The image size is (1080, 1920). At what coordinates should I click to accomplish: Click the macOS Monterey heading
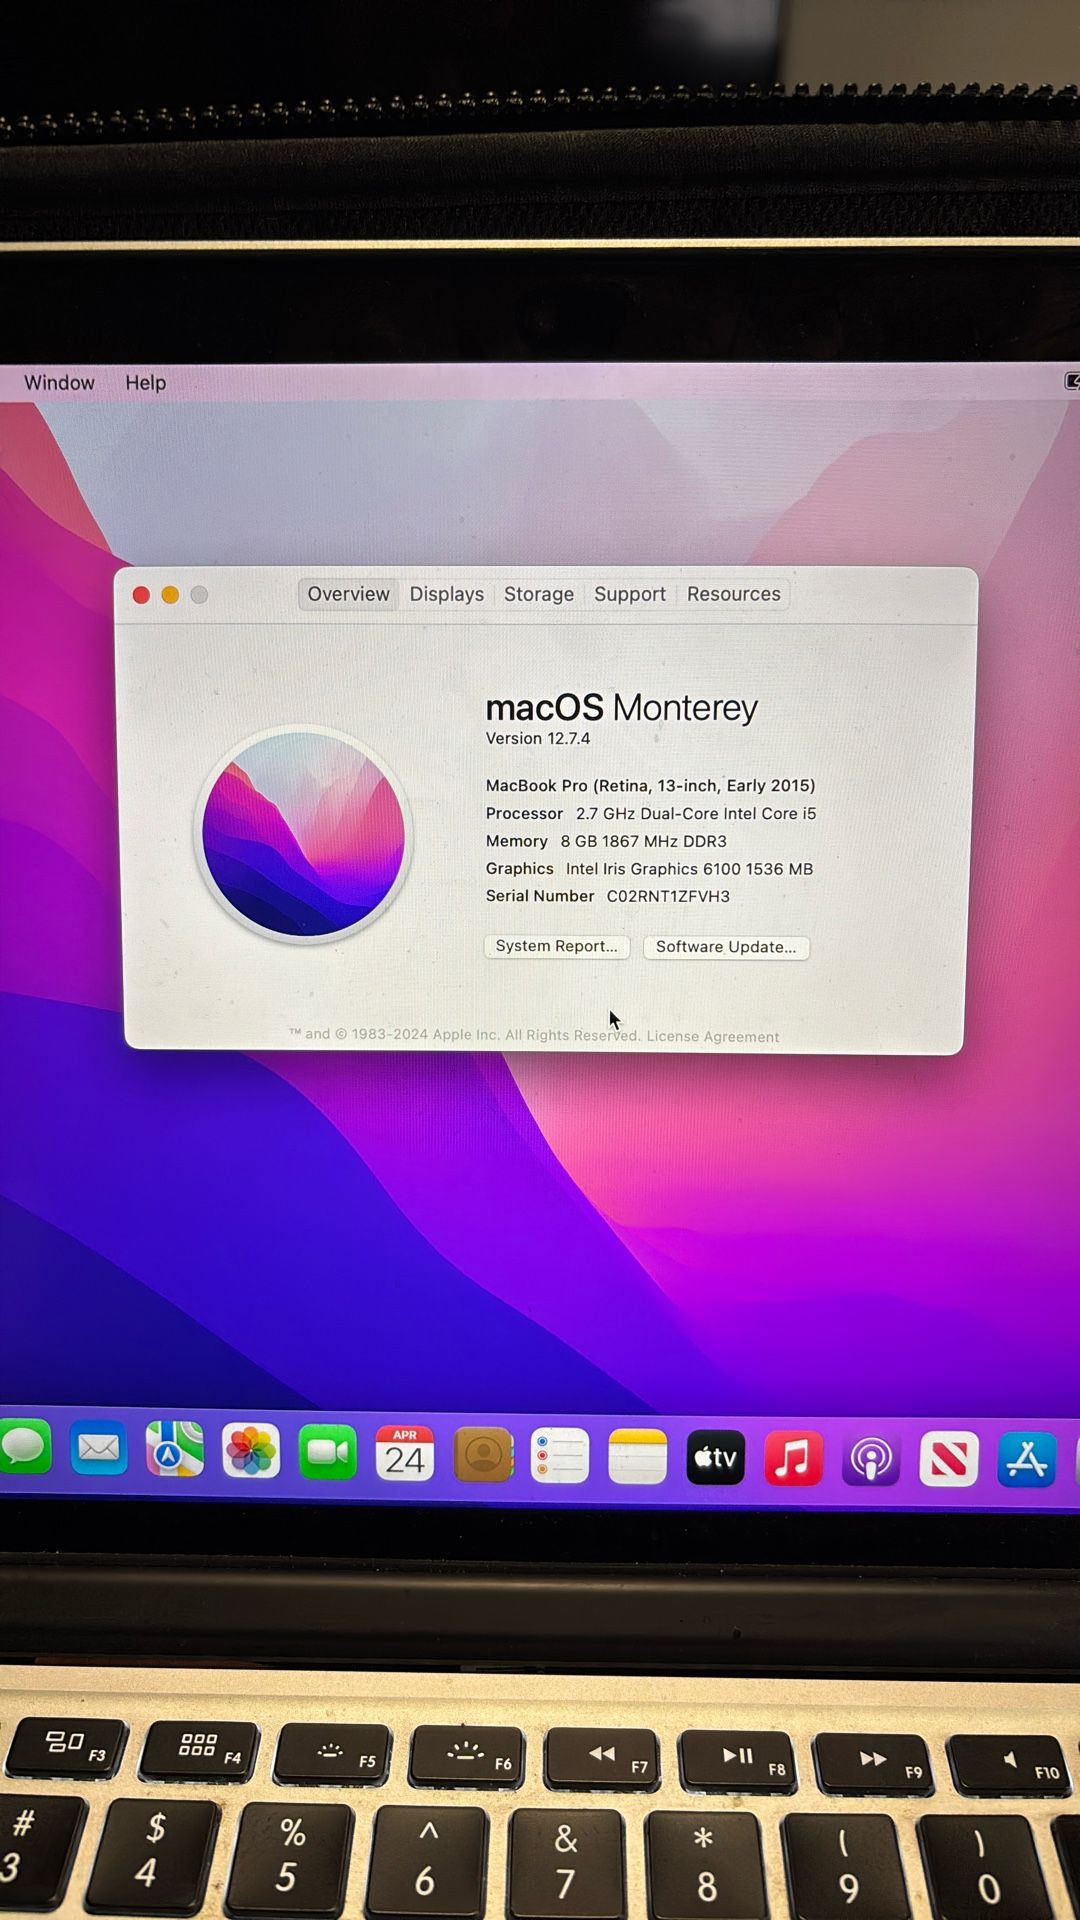[x=621, y=708]
